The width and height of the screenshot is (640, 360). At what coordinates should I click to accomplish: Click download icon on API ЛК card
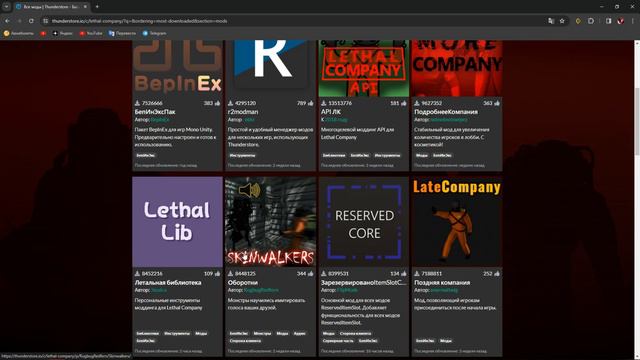click(324, 103)
